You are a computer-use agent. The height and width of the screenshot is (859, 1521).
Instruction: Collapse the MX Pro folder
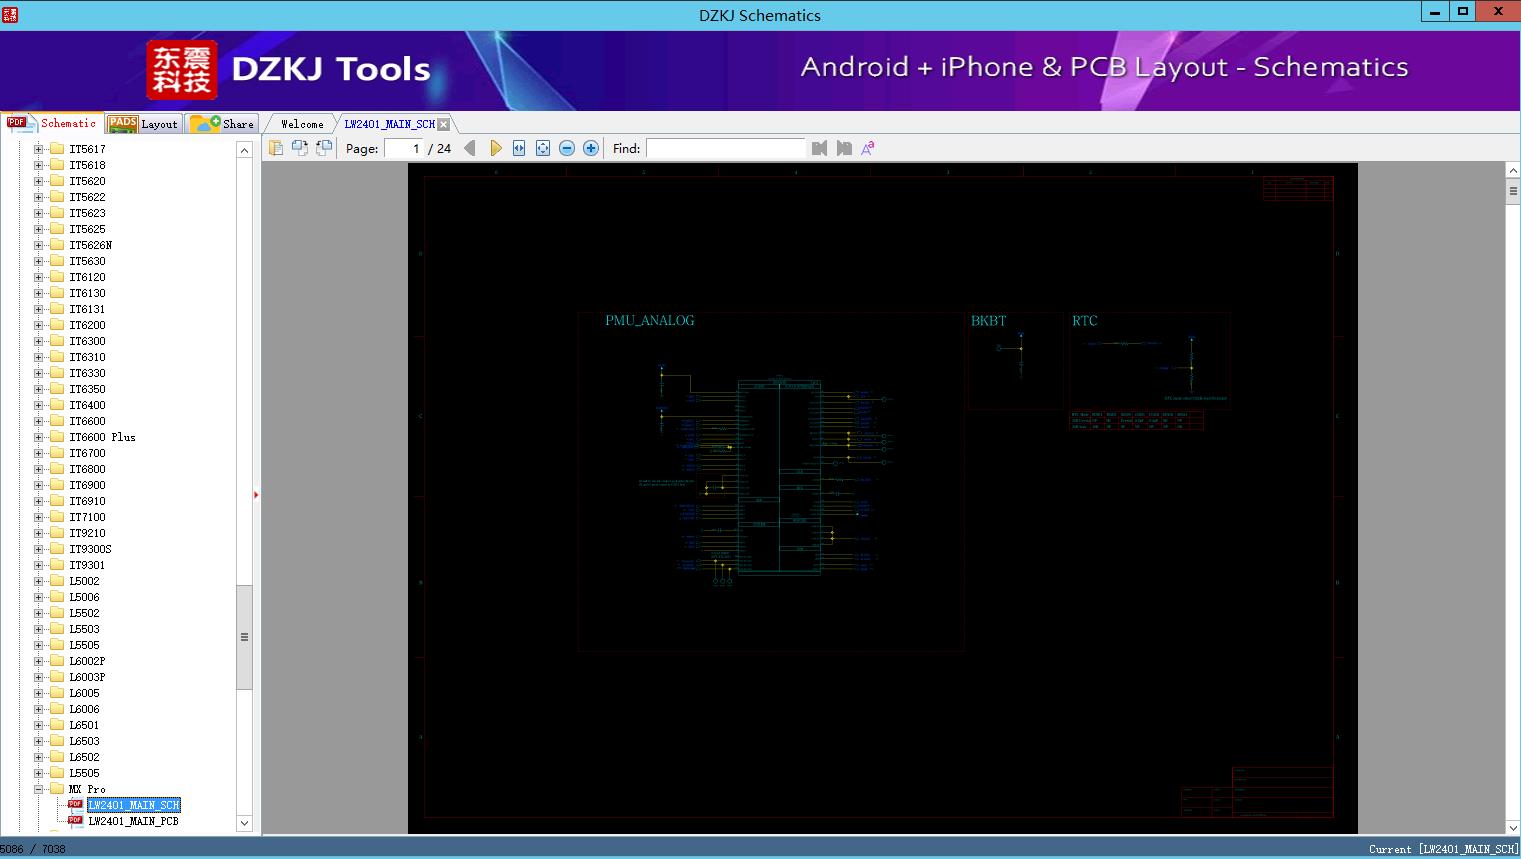[x=39, y=789]
